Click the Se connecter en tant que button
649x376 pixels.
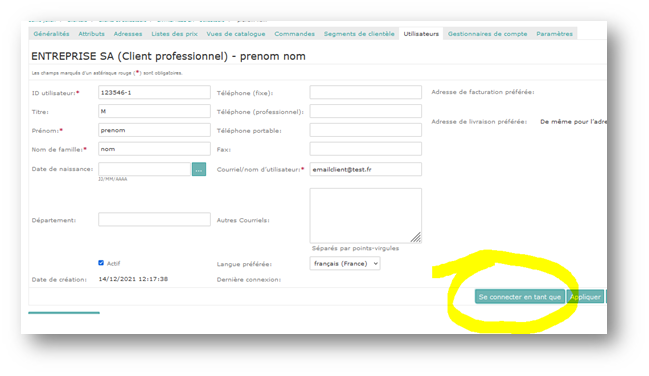tap(520, 296)
